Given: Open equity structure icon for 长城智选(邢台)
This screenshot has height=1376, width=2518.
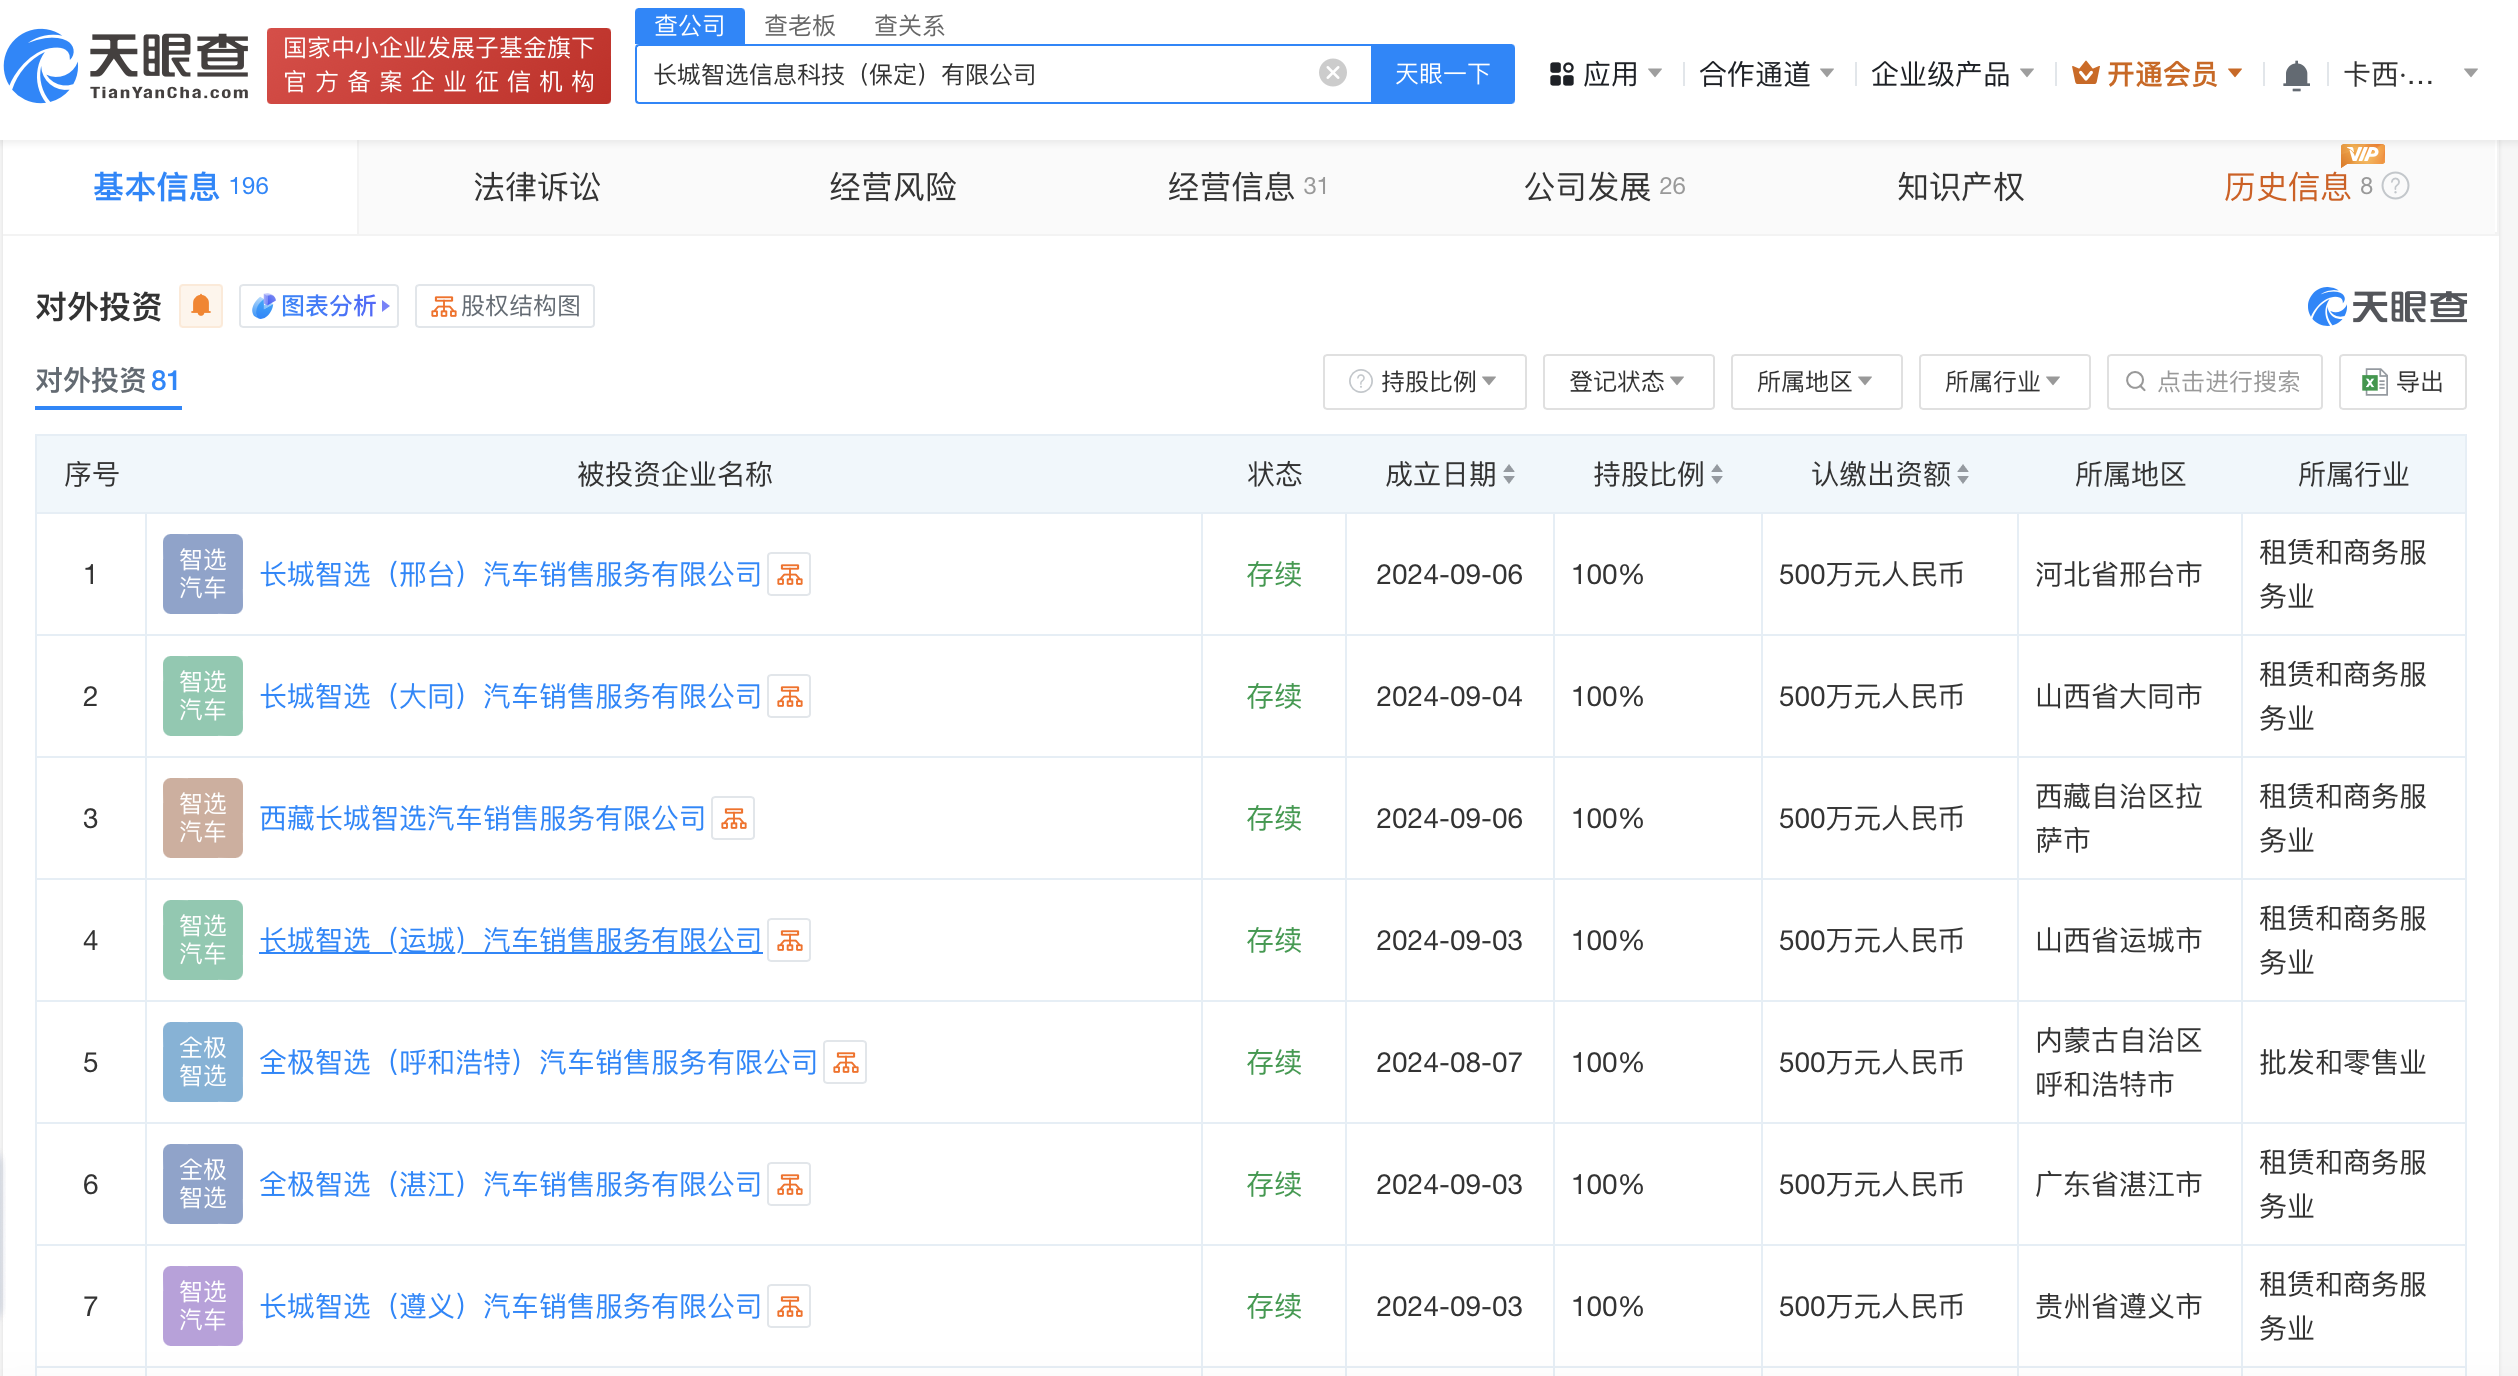Looking at the screenshot, I should pos(789,575).
